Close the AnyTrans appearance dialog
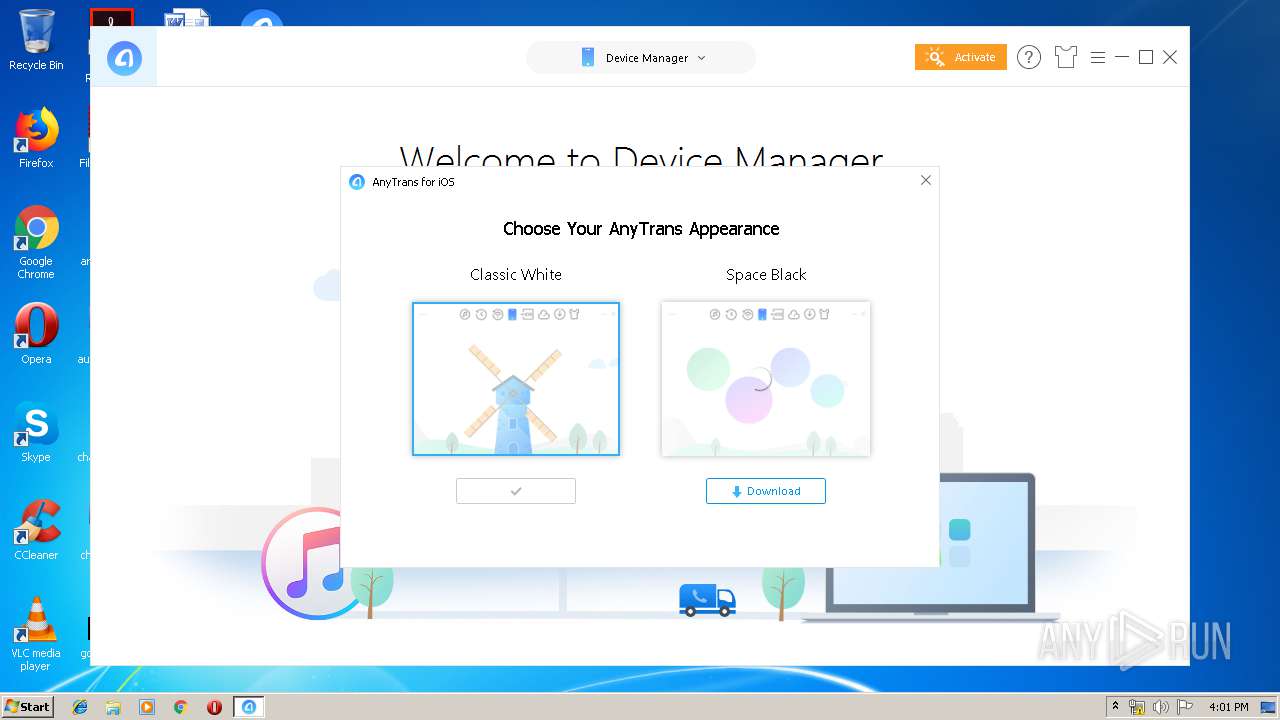Screen dimensions: 1280x720 click(925, 180)
